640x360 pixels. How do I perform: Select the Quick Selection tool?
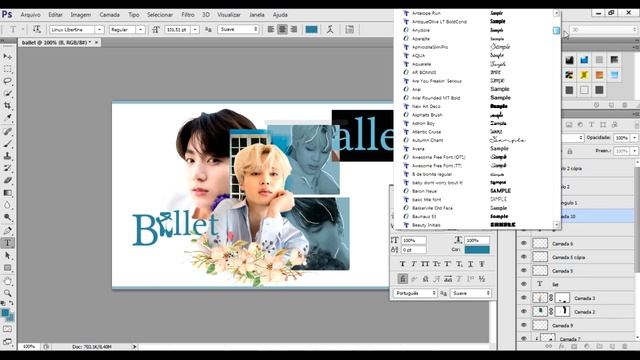coord(7,93)
